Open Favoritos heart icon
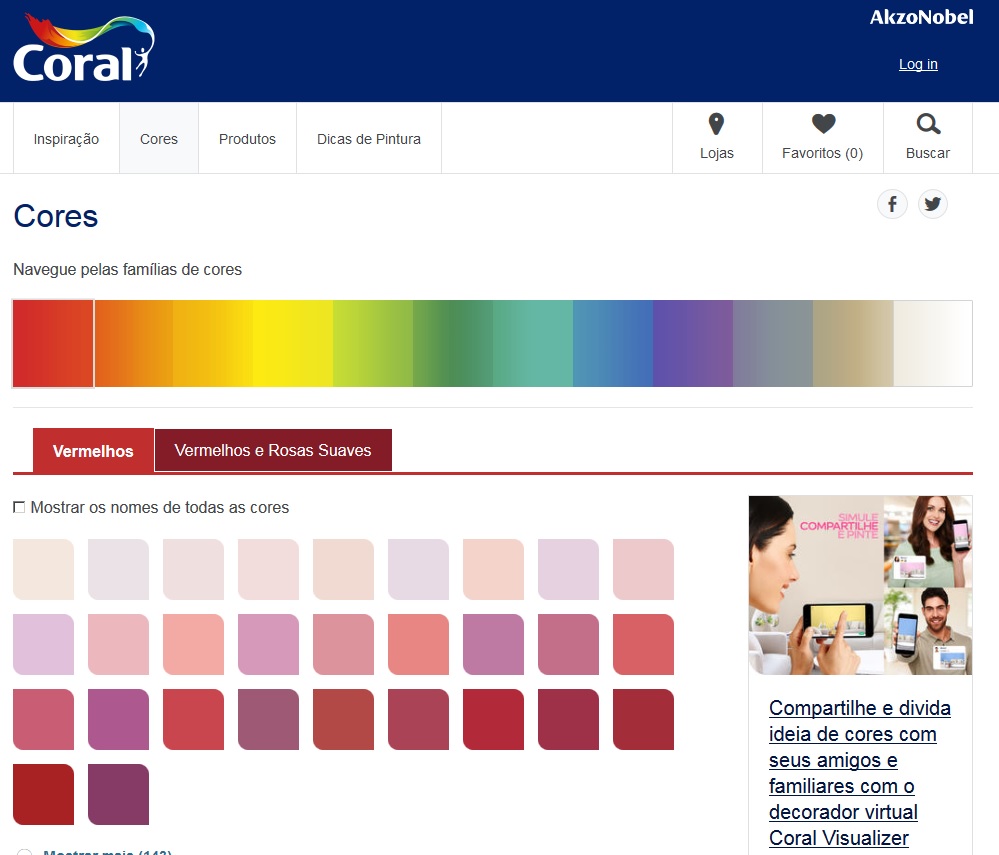The width and height of the screenshot is (999, 855). click(822, 125)
